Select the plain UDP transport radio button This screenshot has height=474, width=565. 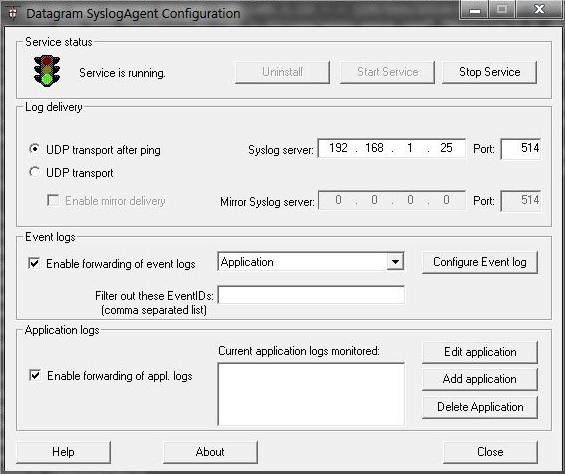coord(35,172)
